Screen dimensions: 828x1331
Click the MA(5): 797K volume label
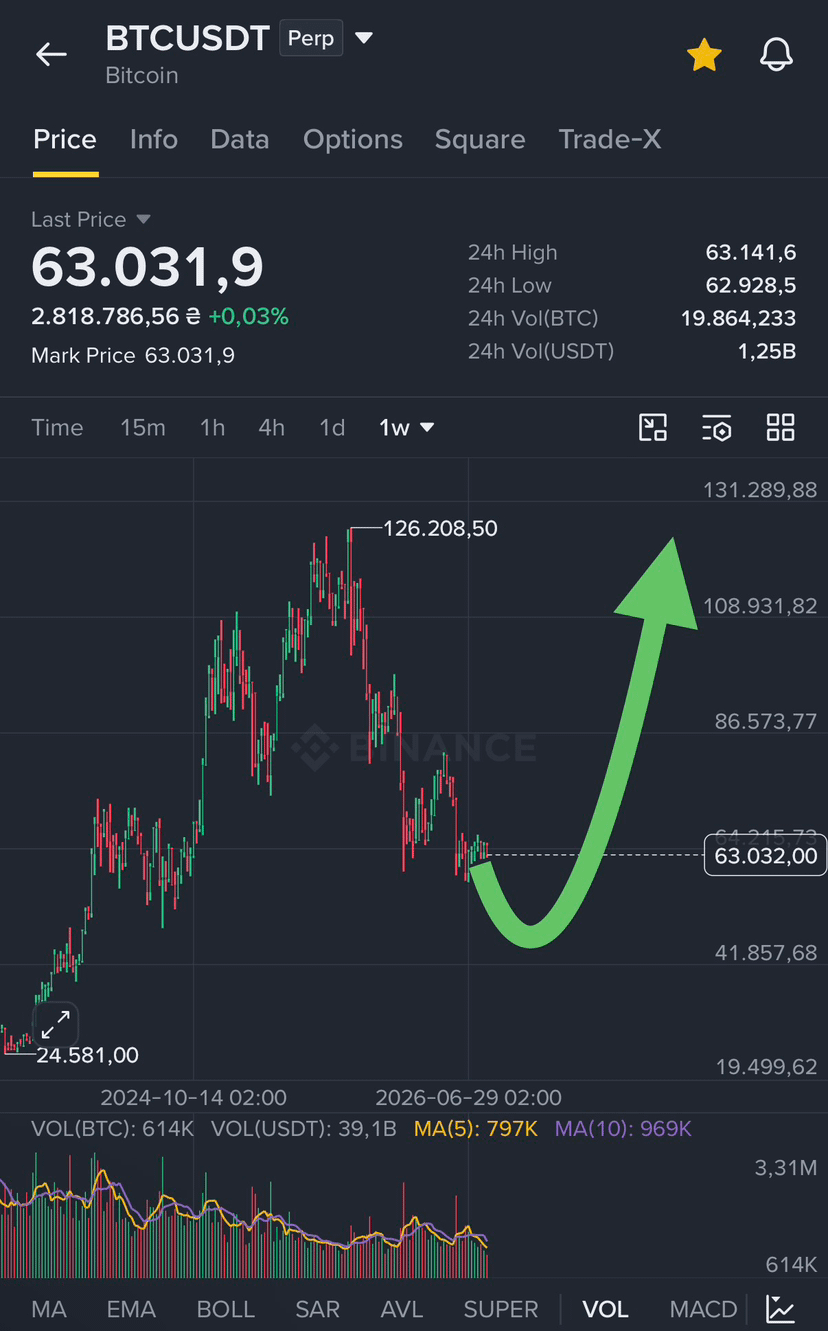point(476,1129)
